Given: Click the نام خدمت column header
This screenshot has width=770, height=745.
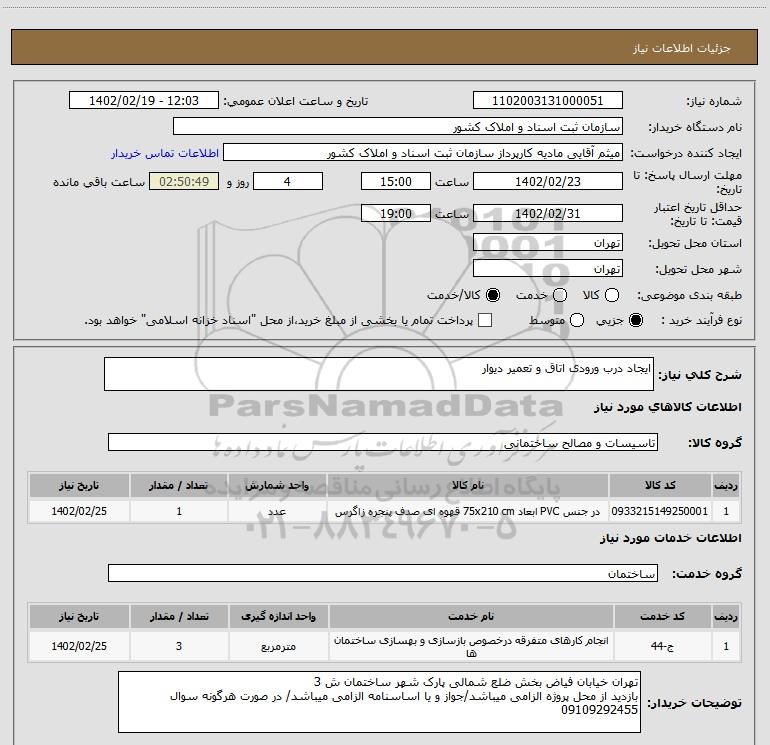Looking at the screenshot, I should point(471,616).
